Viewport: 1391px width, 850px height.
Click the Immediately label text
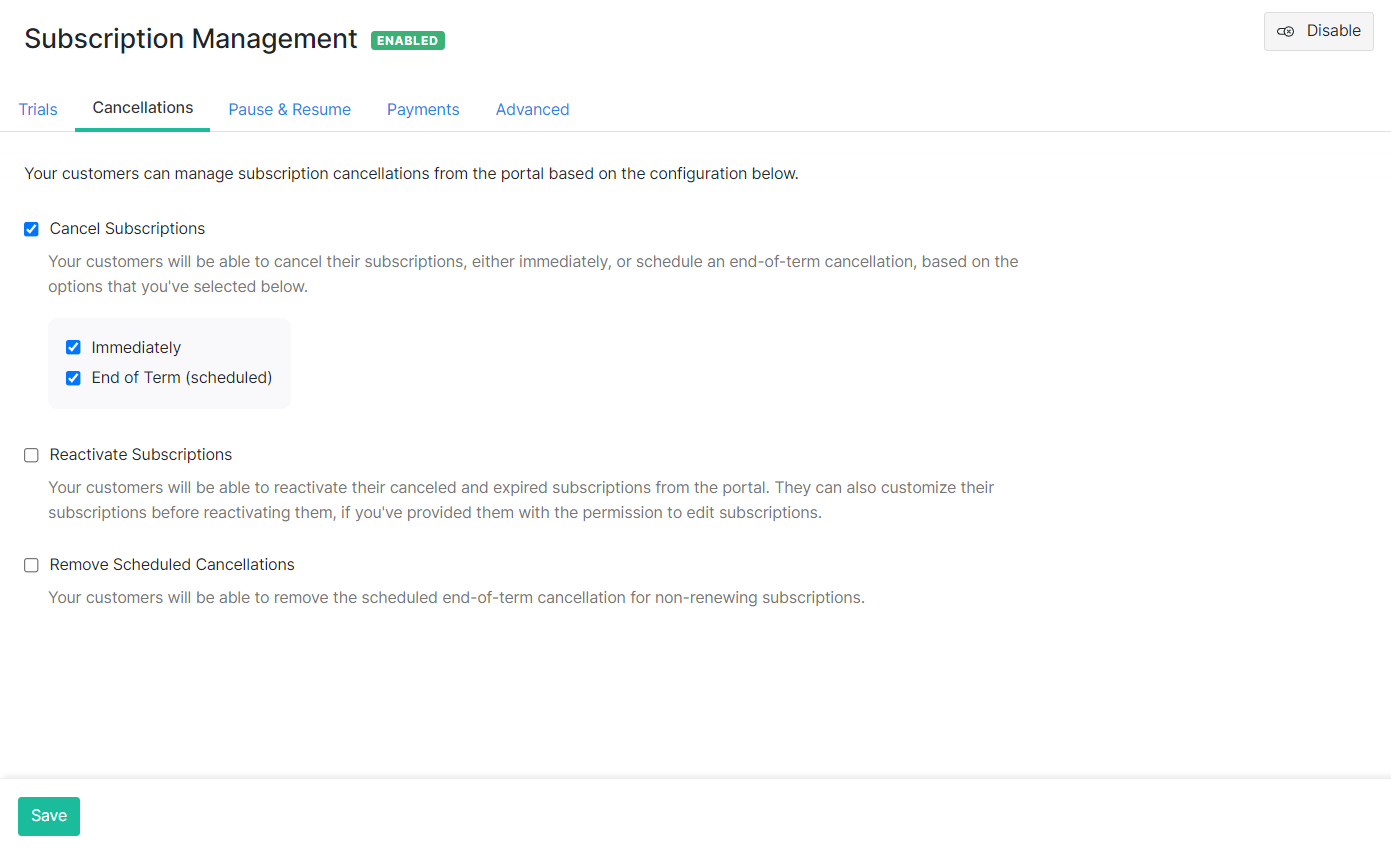(x=136, y=347)
